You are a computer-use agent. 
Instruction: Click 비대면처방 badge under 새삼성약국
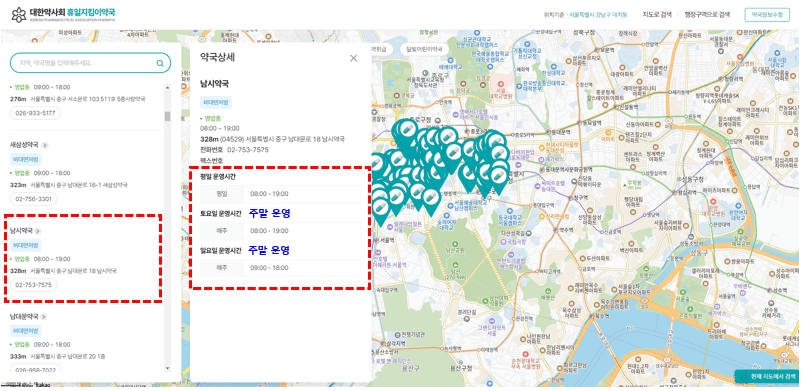25,159
